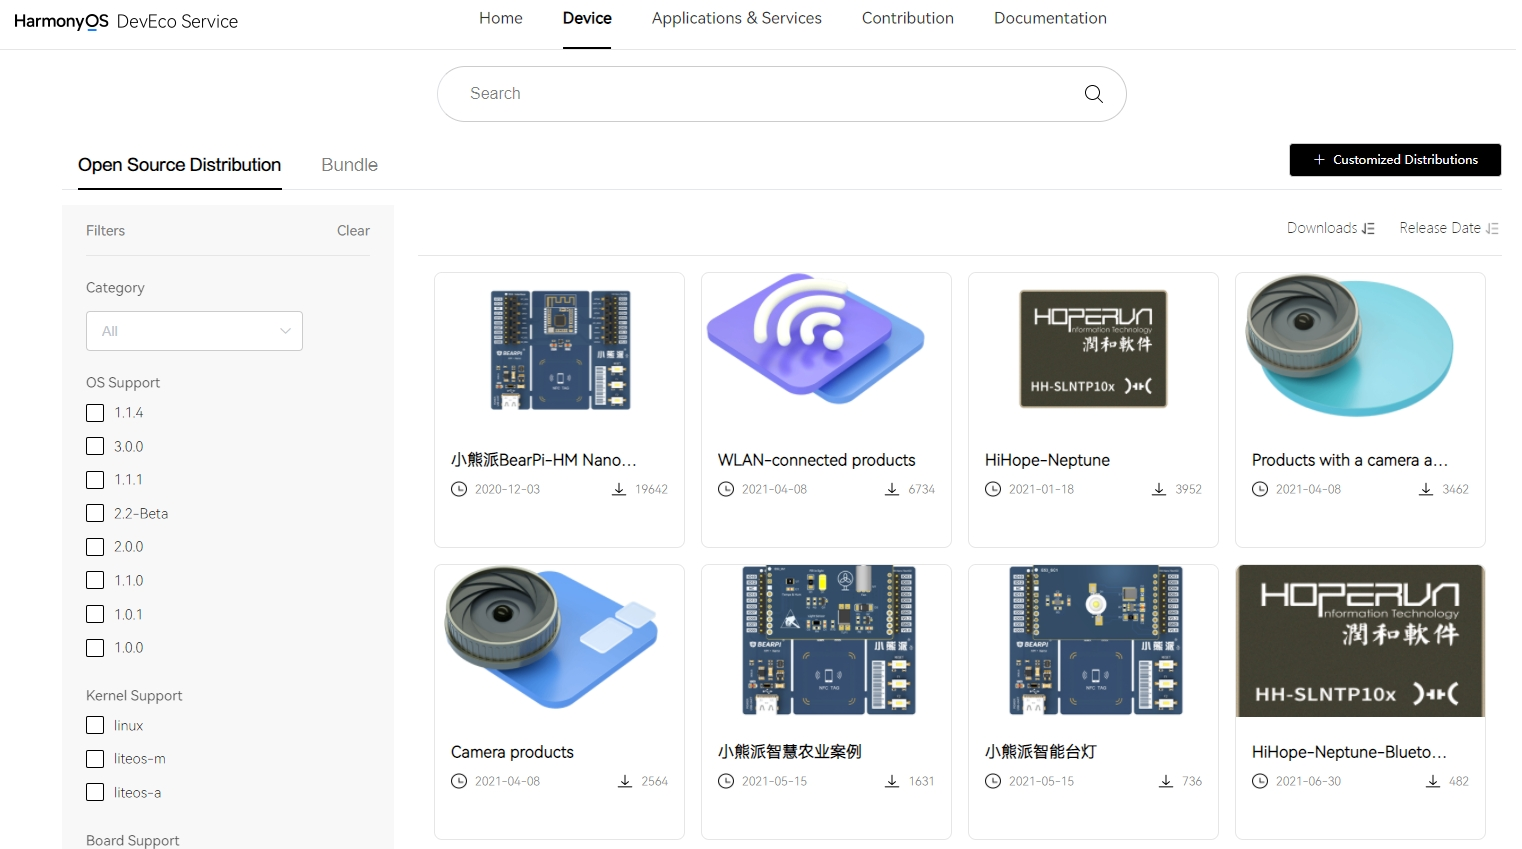Click download icon on Camera products card
This screenshot has width=1522, height=849.
coord(625,781)
